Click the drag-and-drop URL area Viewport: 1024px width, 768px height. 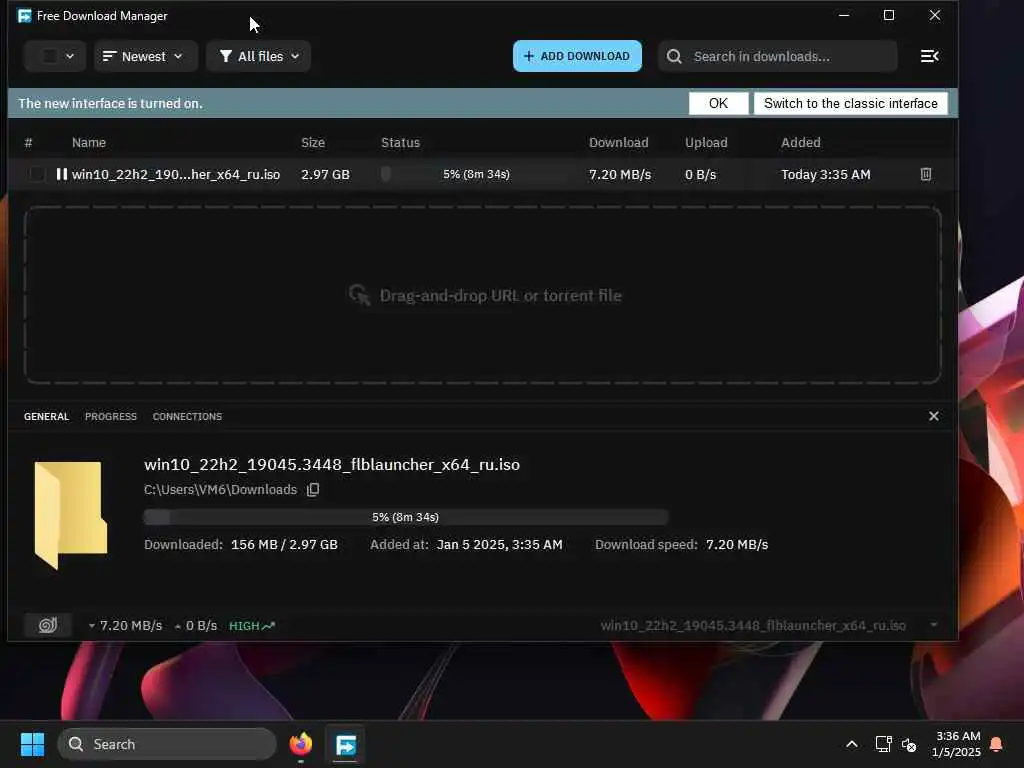[483, 295]
